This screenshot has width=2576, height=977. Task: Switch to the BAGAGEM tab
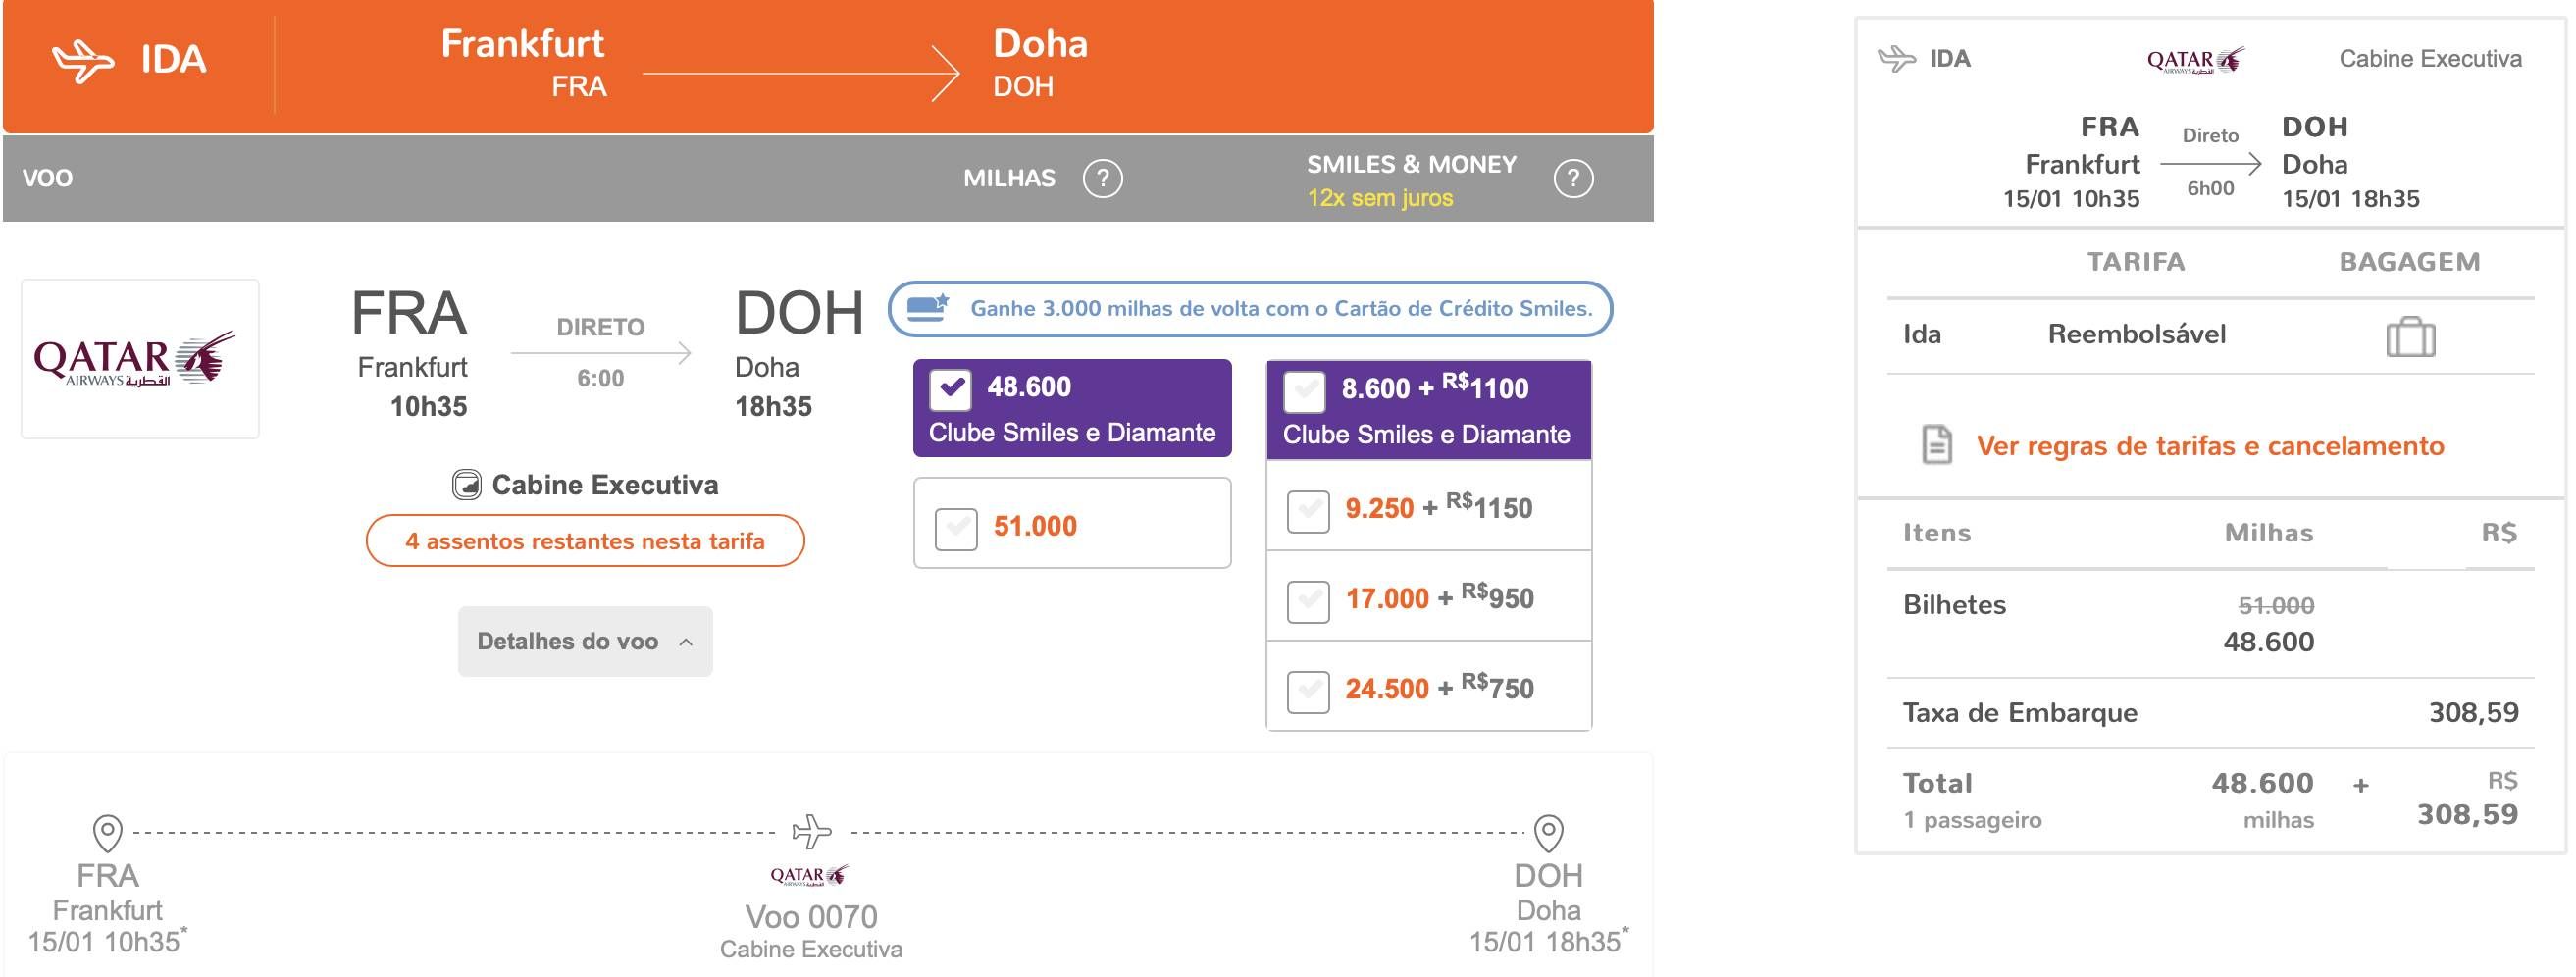click(x=2409, y=262)
